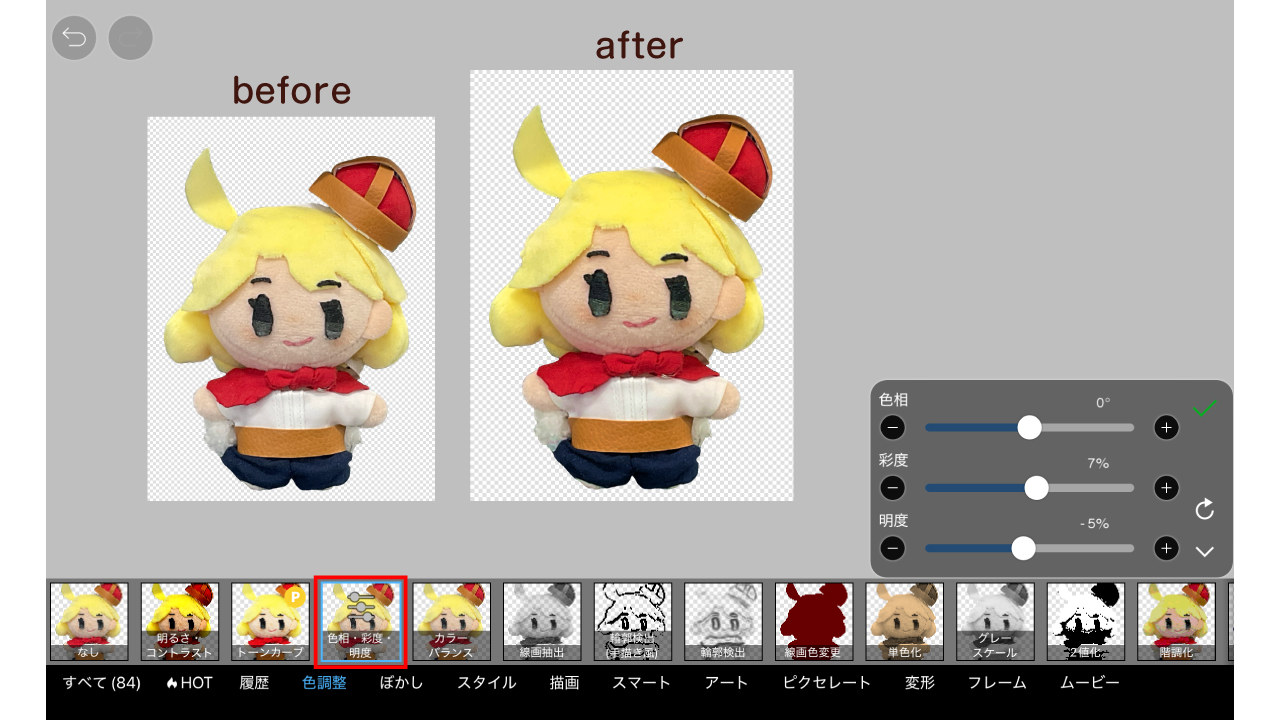This screenshot has width=1280, height=720.
Task: Show all filters via すべて (84)
Action: [101, 683]
